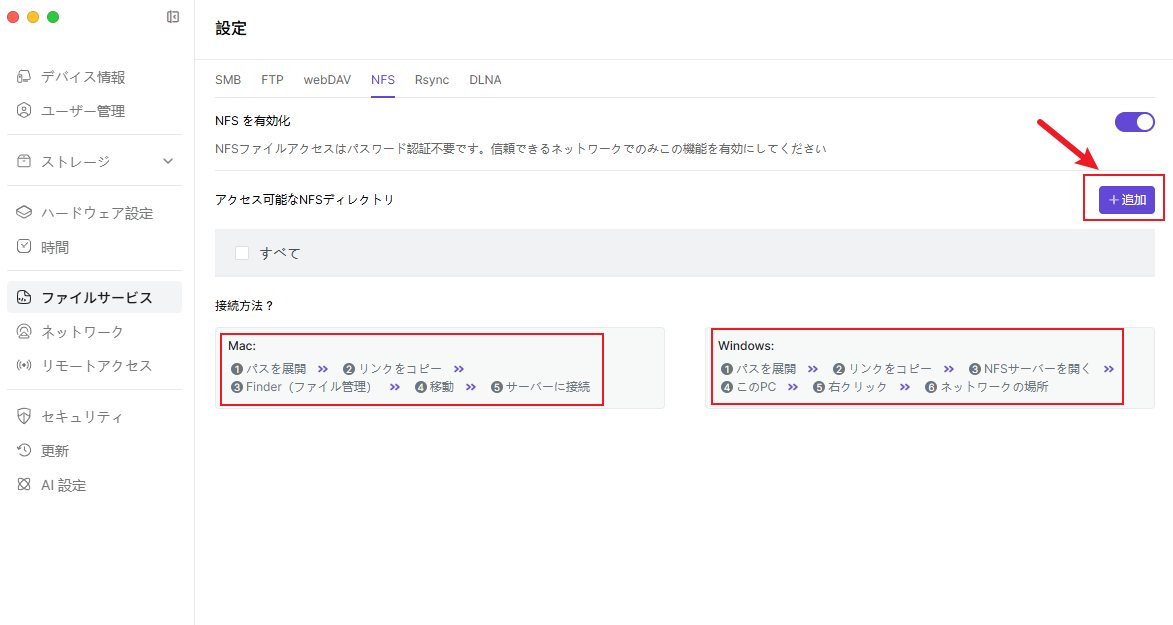
Task: Switch to the SMB tab
Action: click(228, 80)
